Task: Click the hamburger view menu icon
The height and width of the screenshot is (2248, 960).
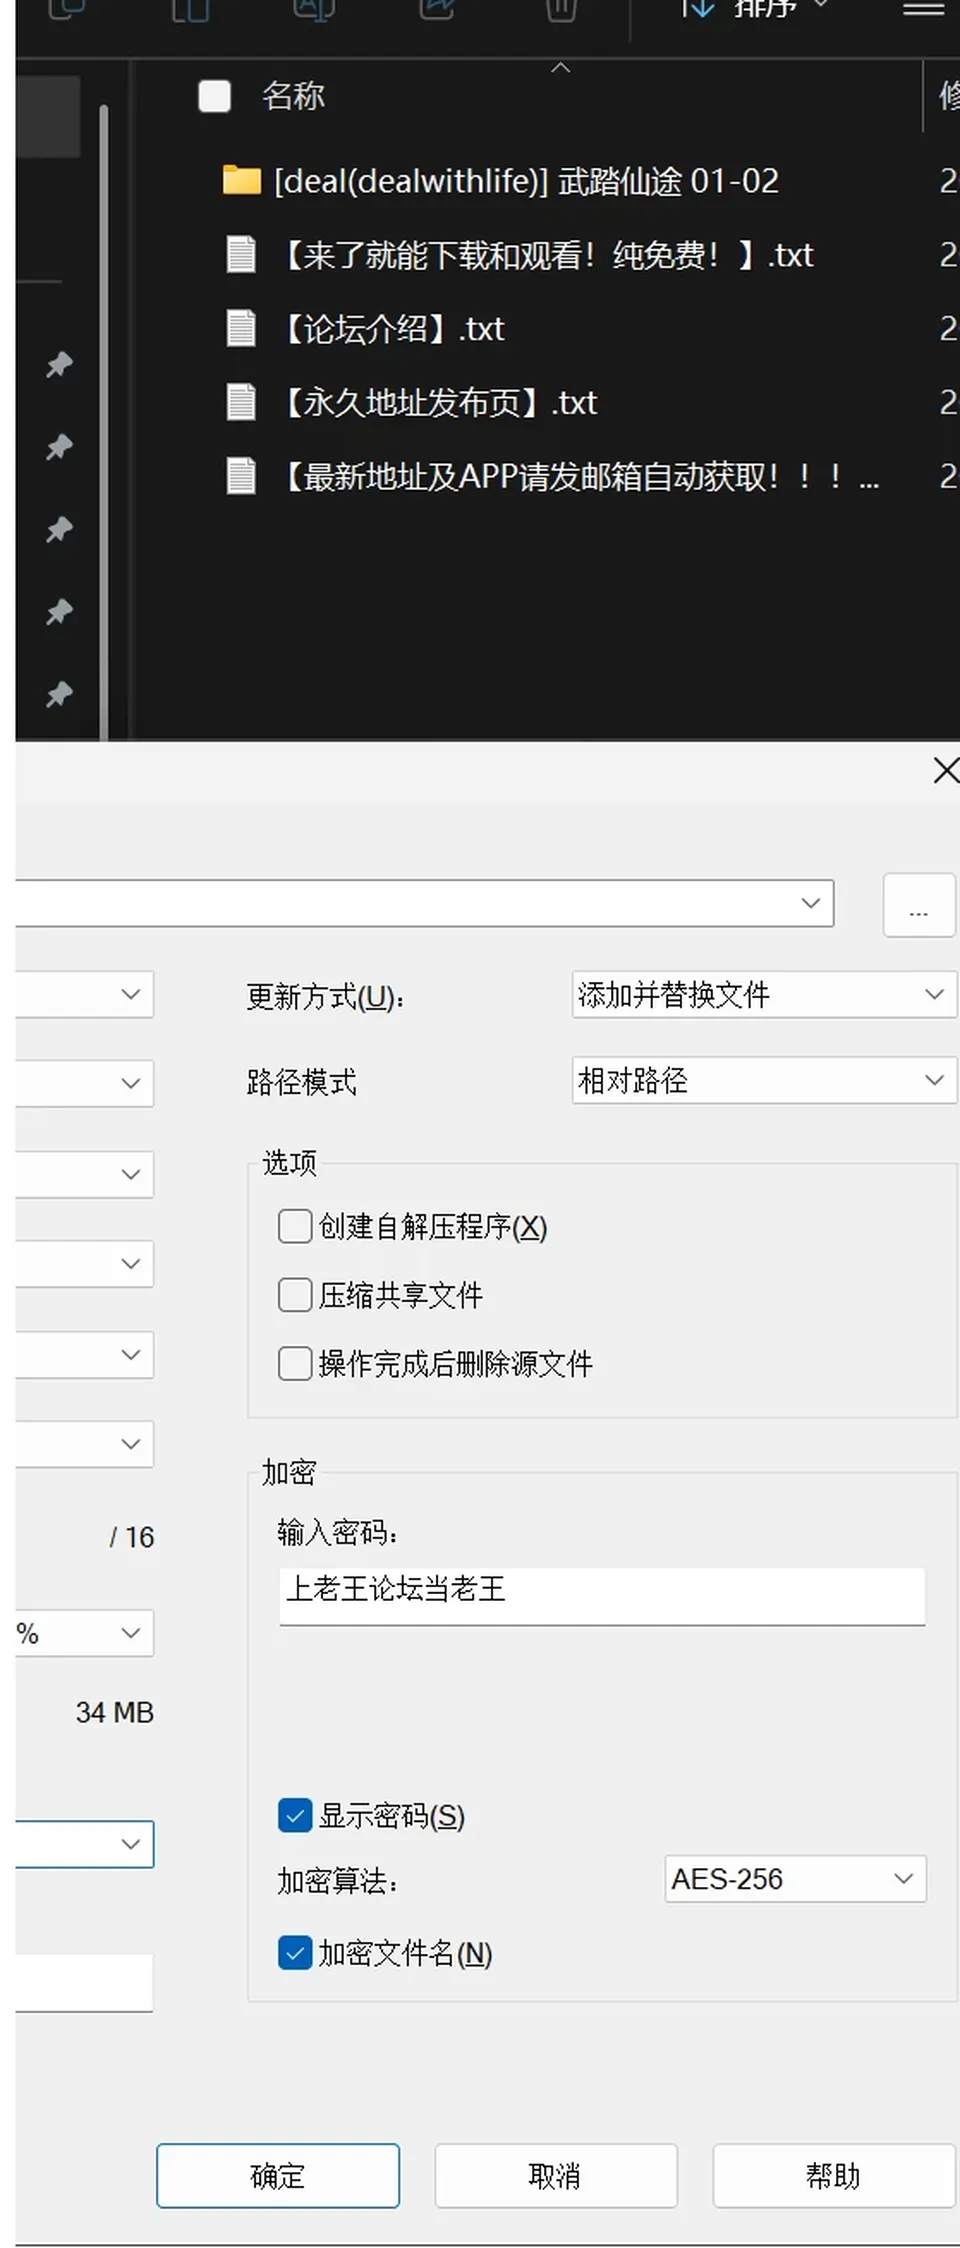Action: point(924,9)
